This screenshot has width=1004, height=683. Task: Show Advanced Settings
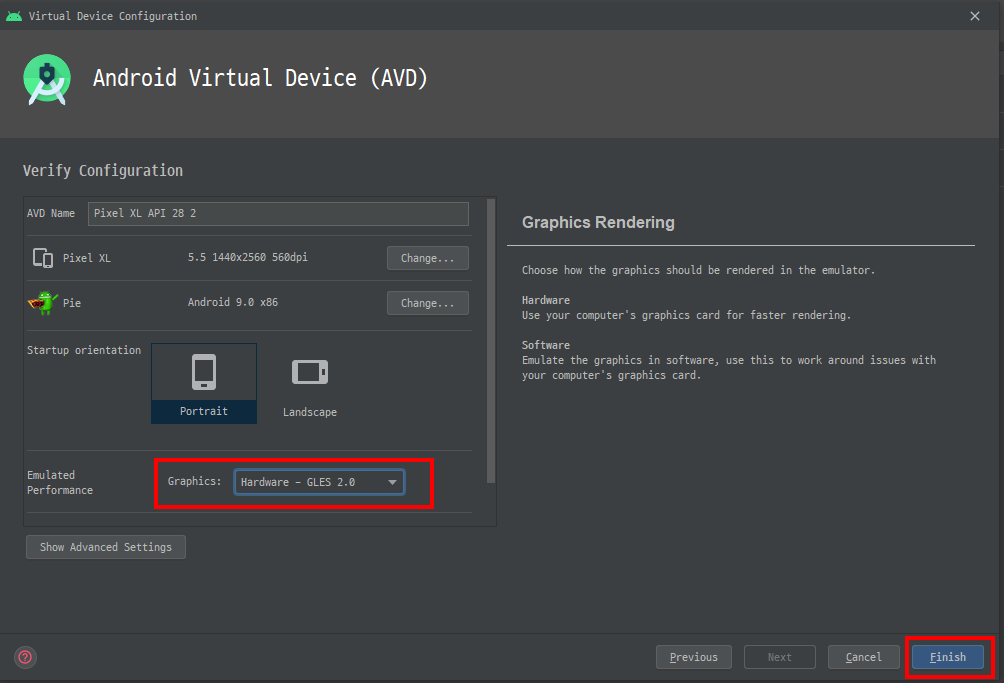[x=106, y=547]
